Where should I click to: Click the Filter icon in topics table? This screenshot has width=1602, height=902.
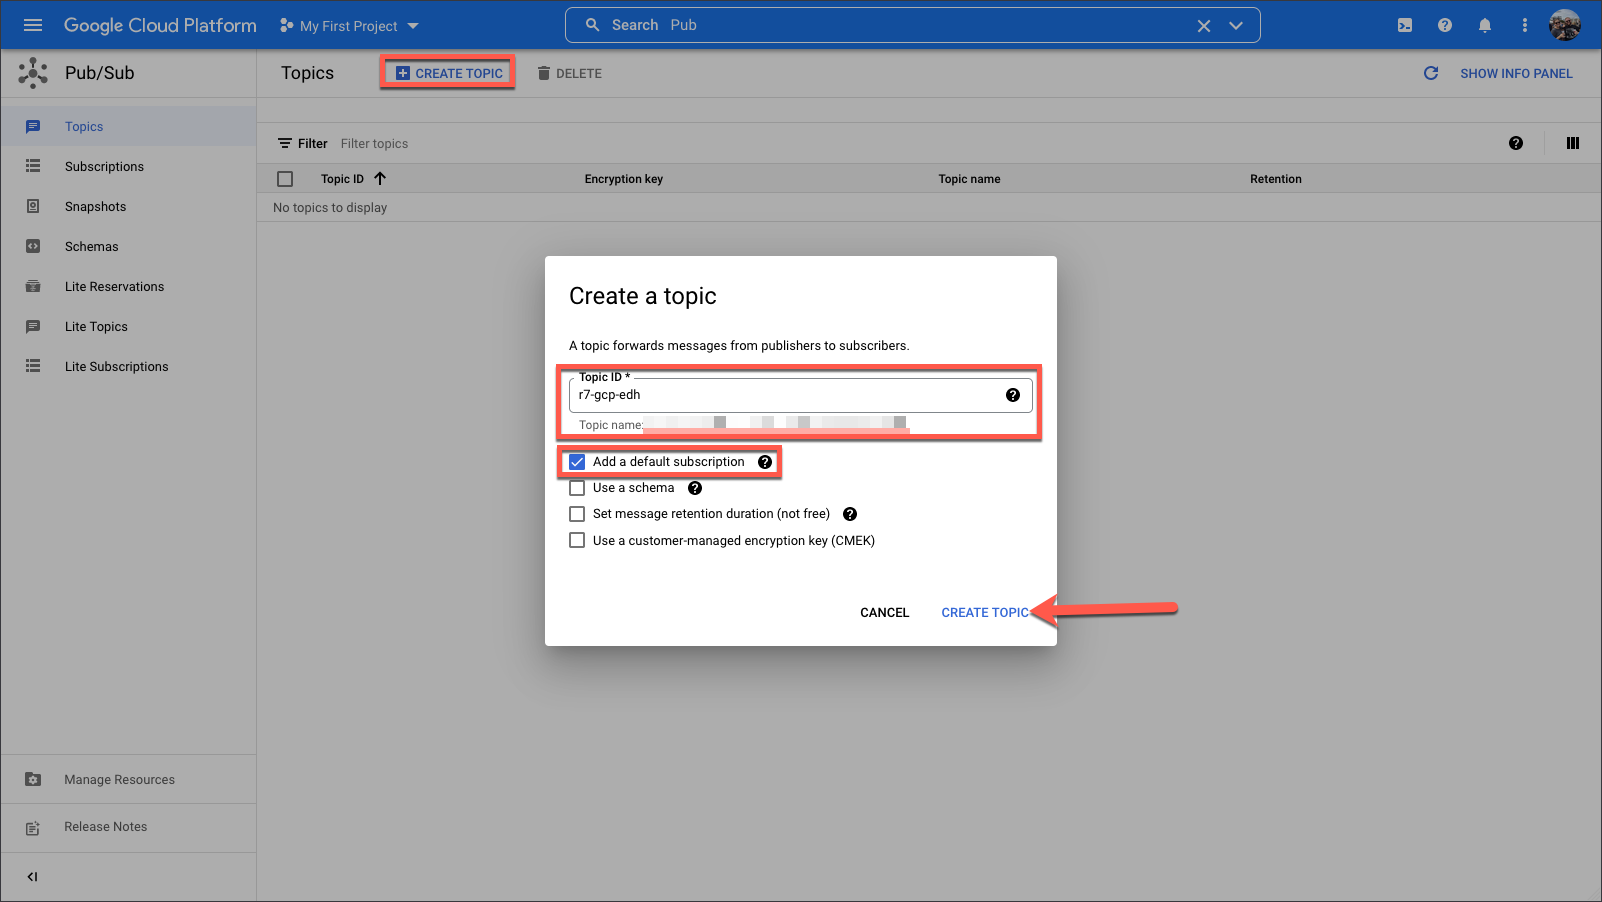[x=285, y=143]
